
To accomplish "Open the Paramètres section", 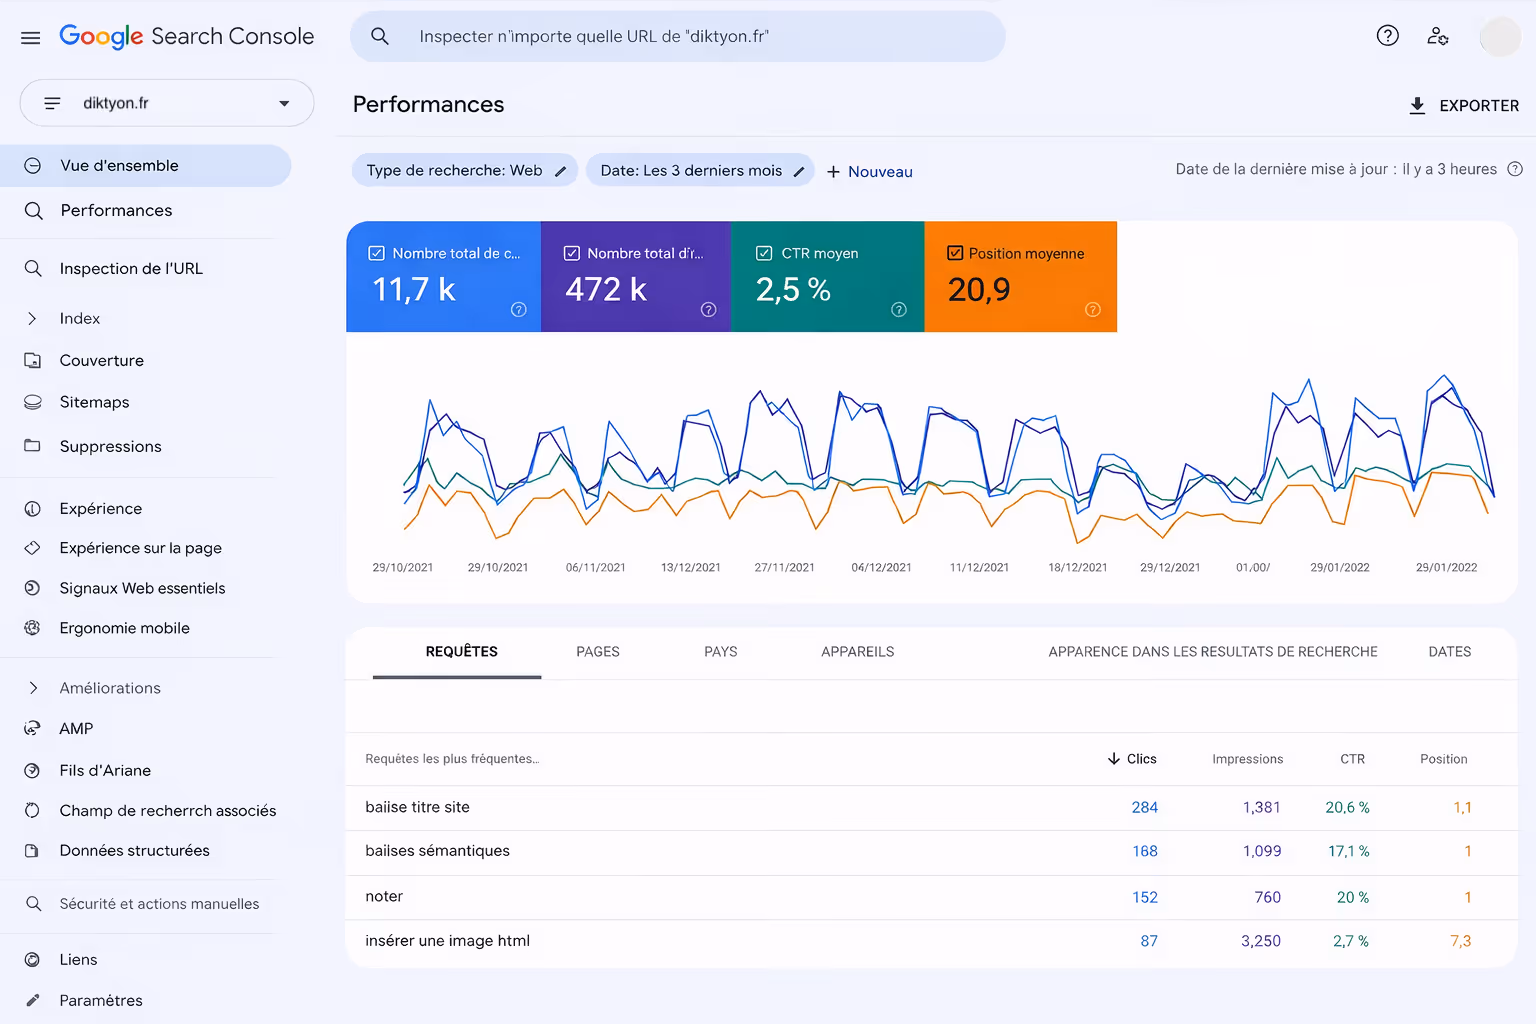I will [100, 1000].
